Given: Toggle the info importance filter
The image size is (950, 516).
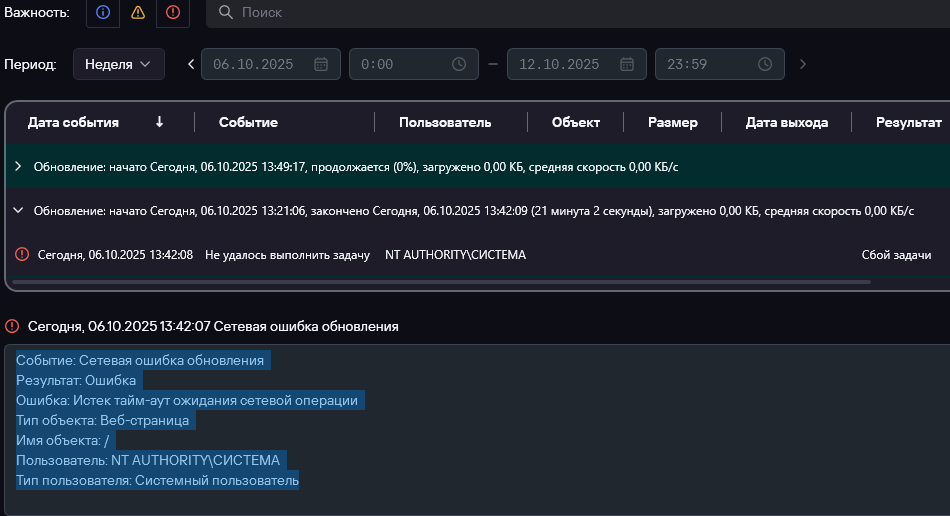Looking at the screenshot, I should pyautogui.click(x=103, y=12).
